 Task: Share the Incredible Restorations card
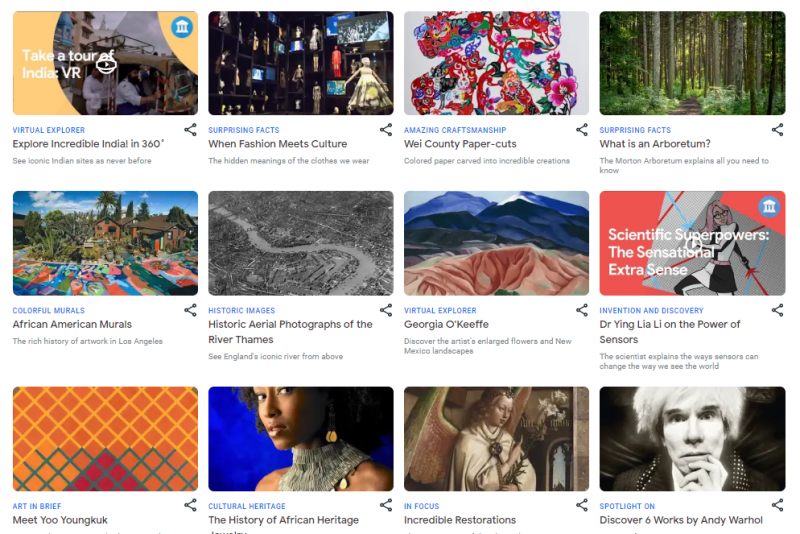(582, 505)
